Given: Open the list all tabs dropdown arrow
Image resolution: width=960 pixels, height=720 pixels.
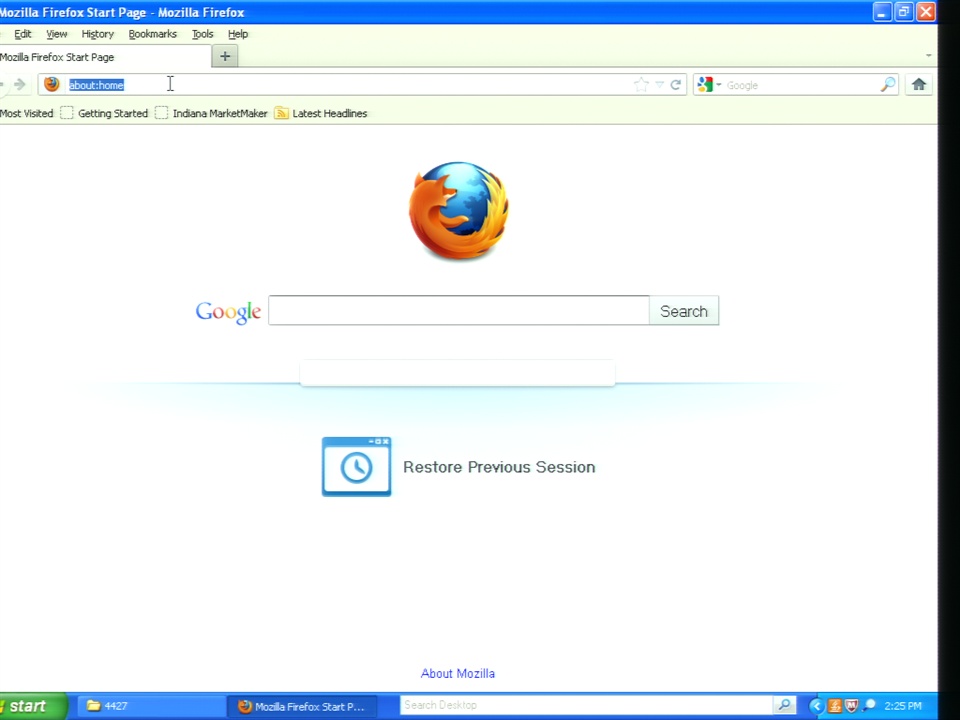Looking at the screenshot, I should (928, 56).
